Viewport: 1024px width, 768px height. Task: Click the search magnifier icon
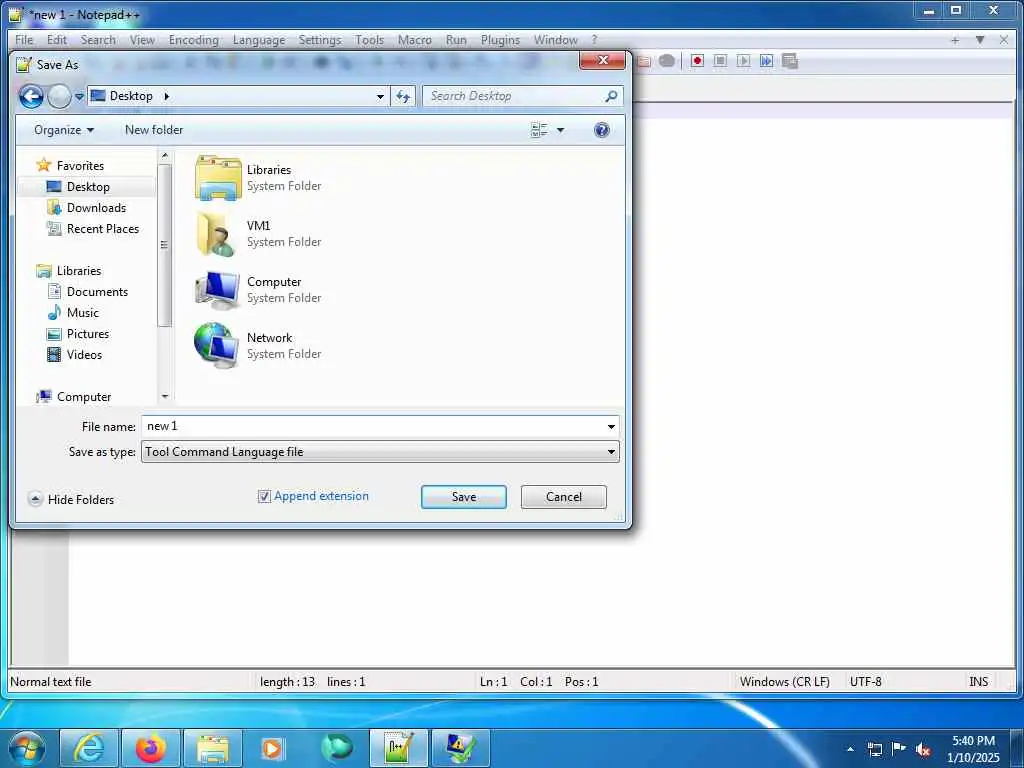coord(611,96)
